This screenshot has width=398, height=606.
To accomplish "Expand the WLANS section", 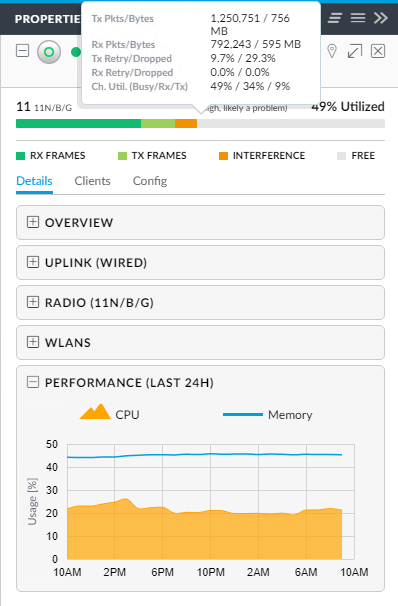I will click(x=200, y=342).
